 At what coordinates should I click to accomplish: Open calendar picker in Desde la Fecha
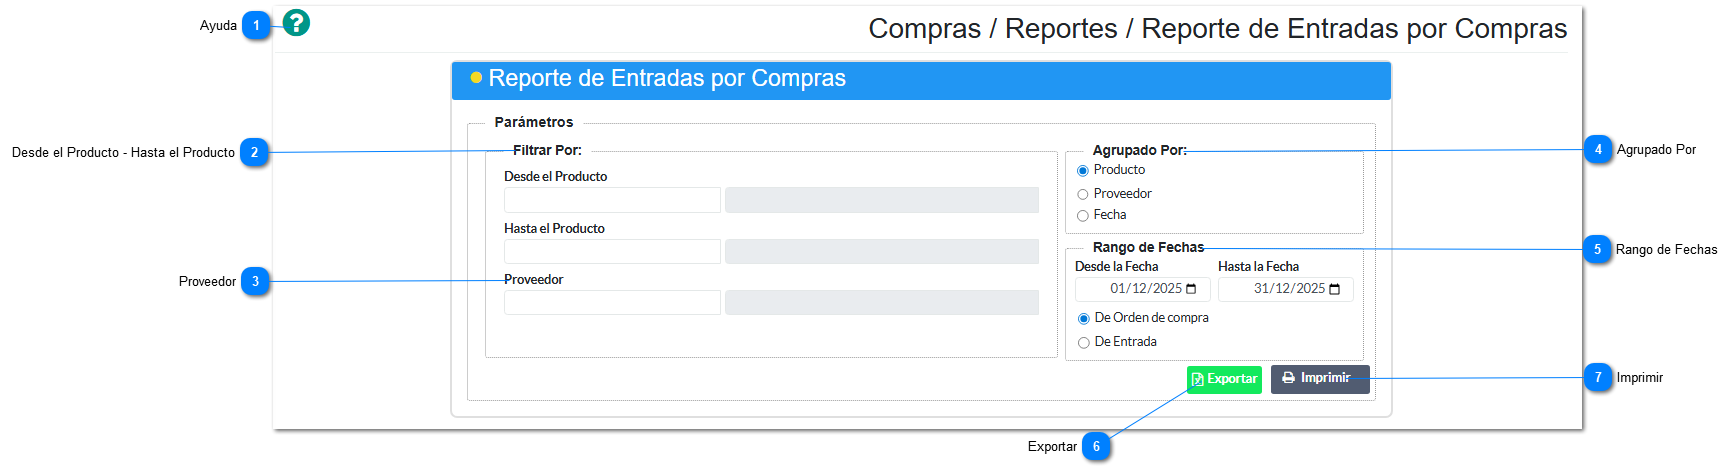coord(1191,289)
